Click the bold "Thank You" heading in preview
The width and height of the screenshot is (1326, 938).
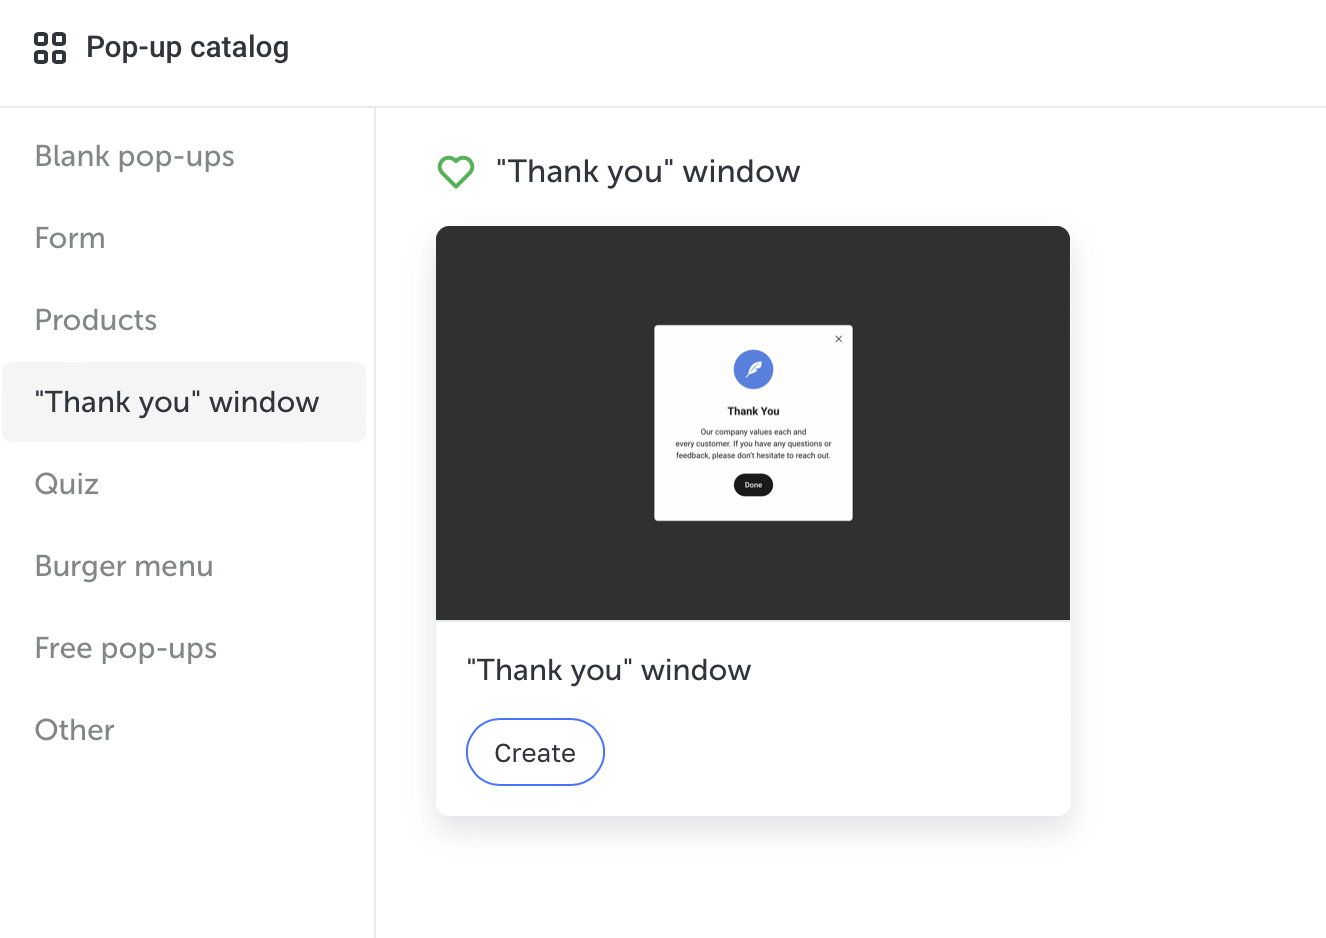(x=753, y=411)
